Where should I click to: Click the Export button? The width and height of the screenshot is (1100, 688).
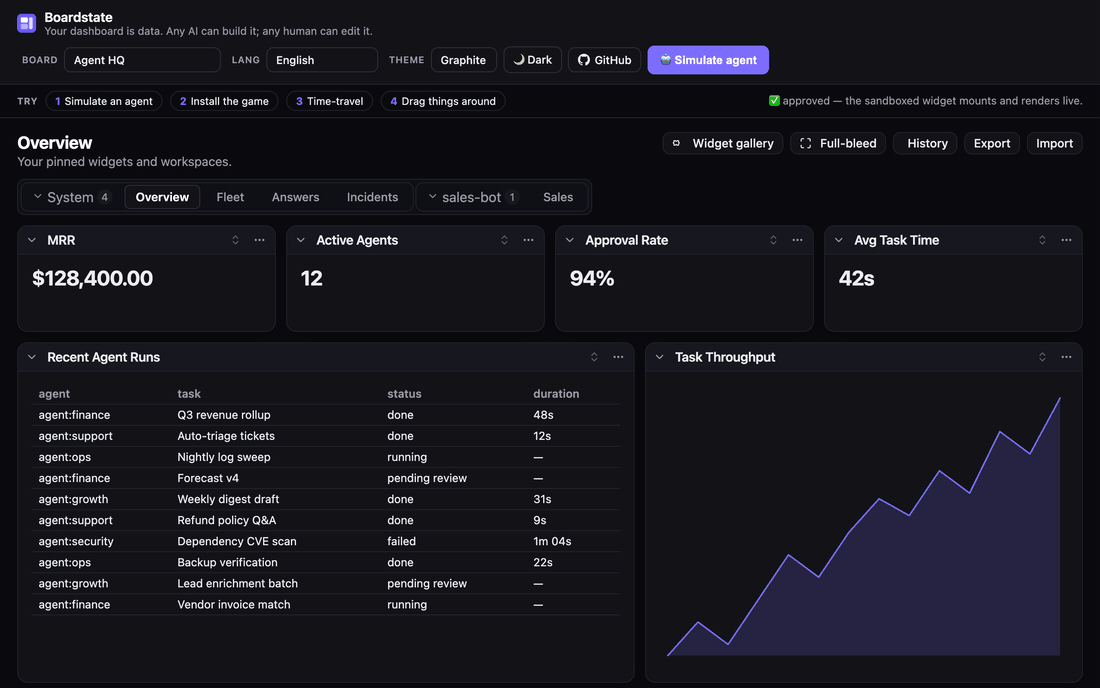[x=992, y=143]
